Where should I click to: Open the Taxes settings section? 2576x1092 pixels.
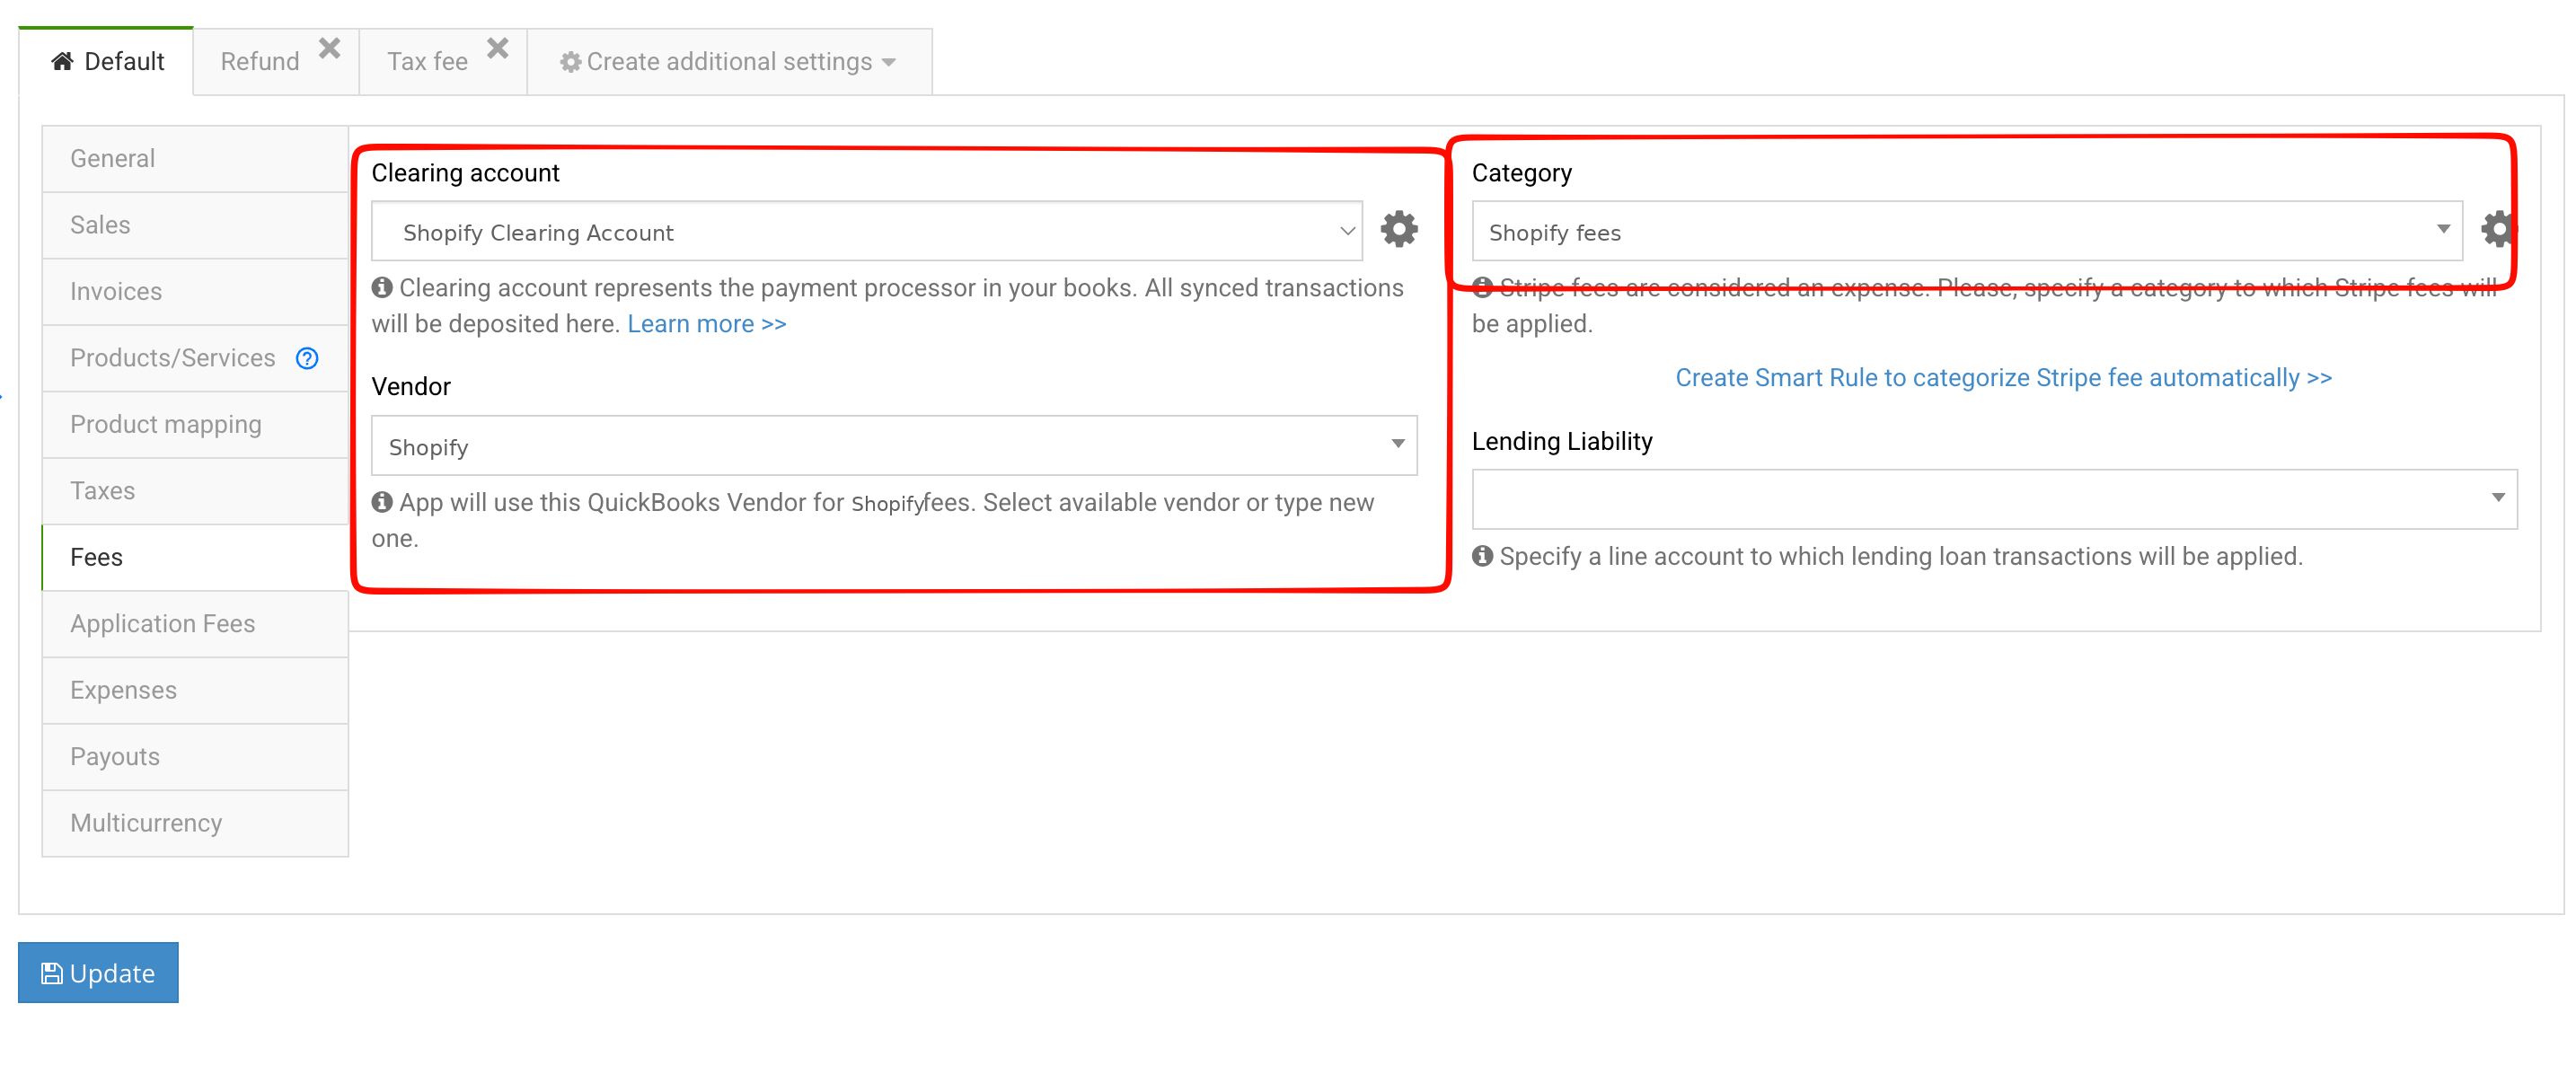pyautogui.click(x=195, y=491)
